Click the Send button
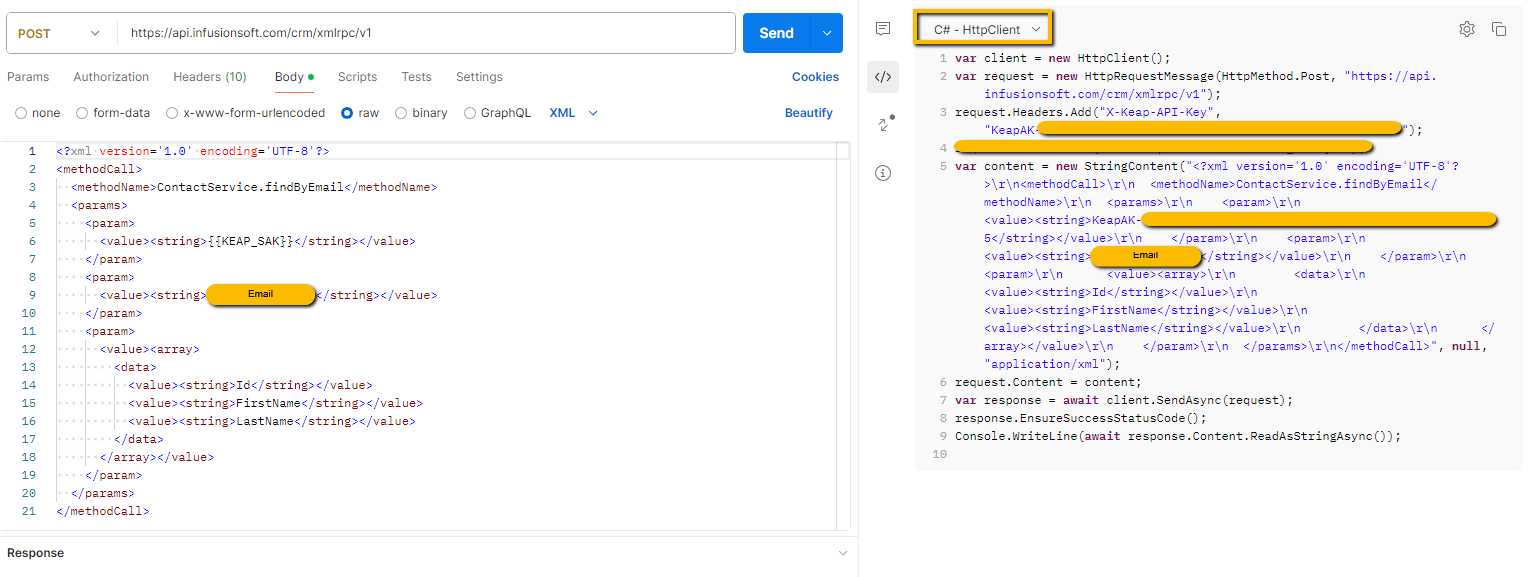The height and width of the screenshot is (577, 1530). pyautogui.click(x=776, y=33)
